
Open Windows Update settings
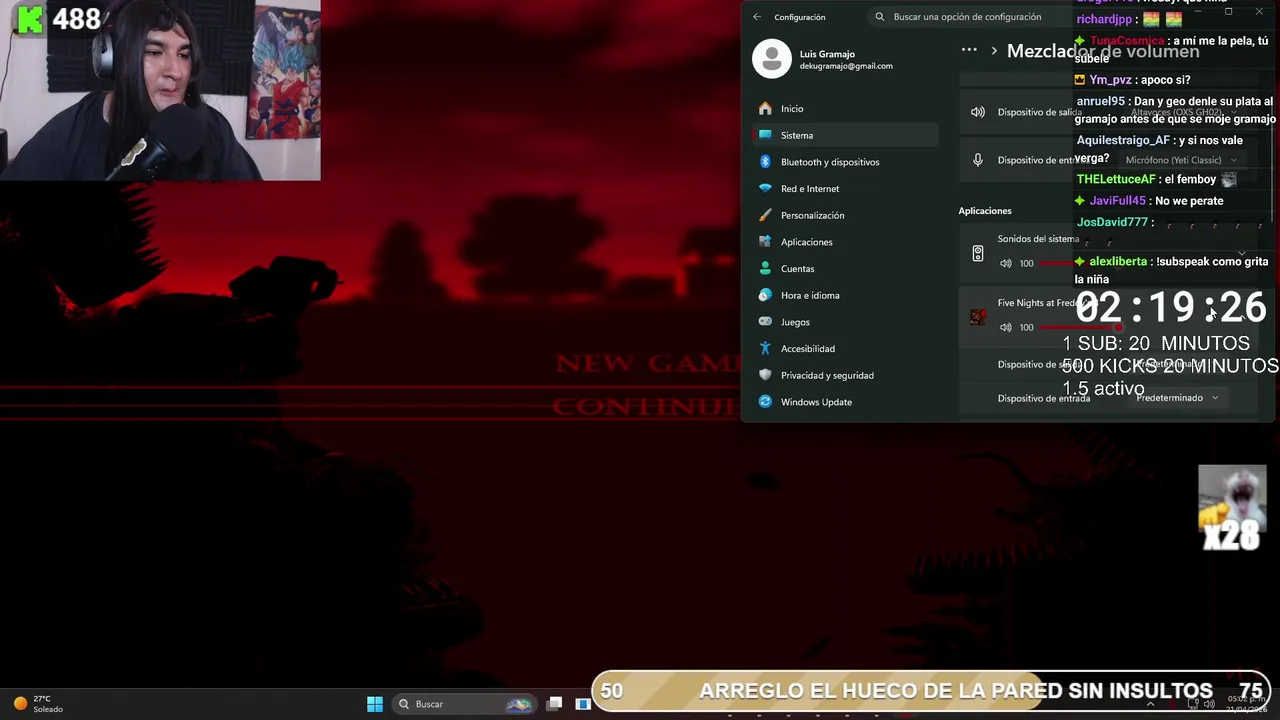point(845,402)
